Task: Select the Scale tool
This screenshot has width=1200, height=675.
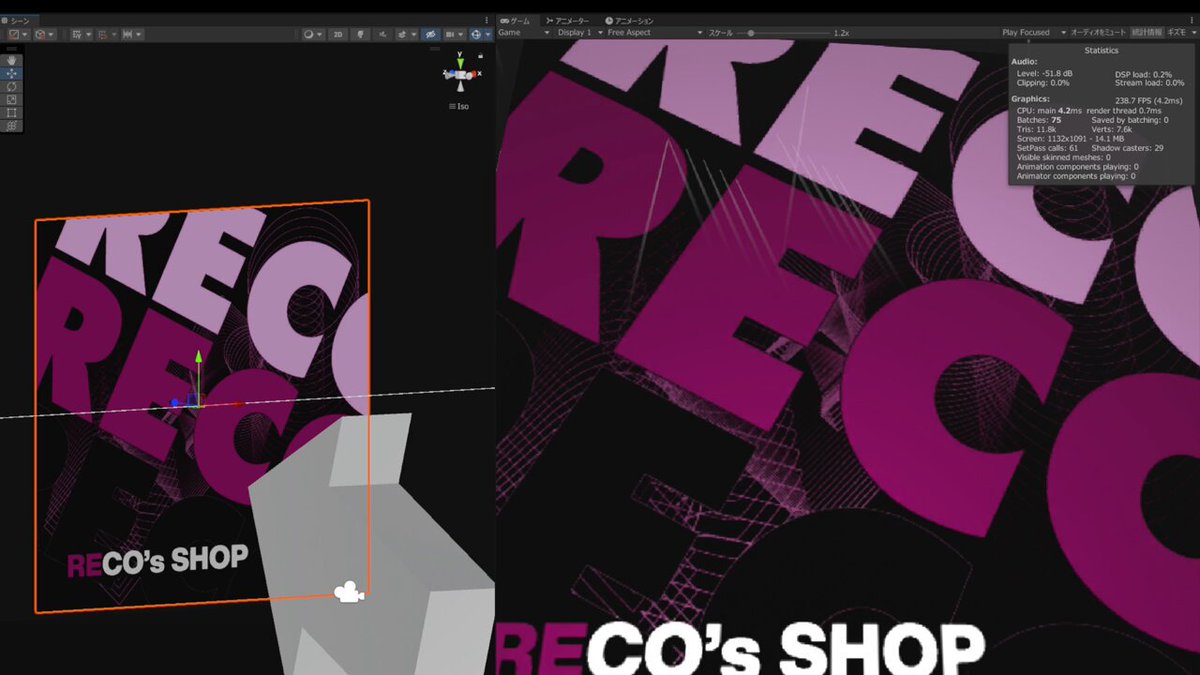Action: [x=12, y=99]
